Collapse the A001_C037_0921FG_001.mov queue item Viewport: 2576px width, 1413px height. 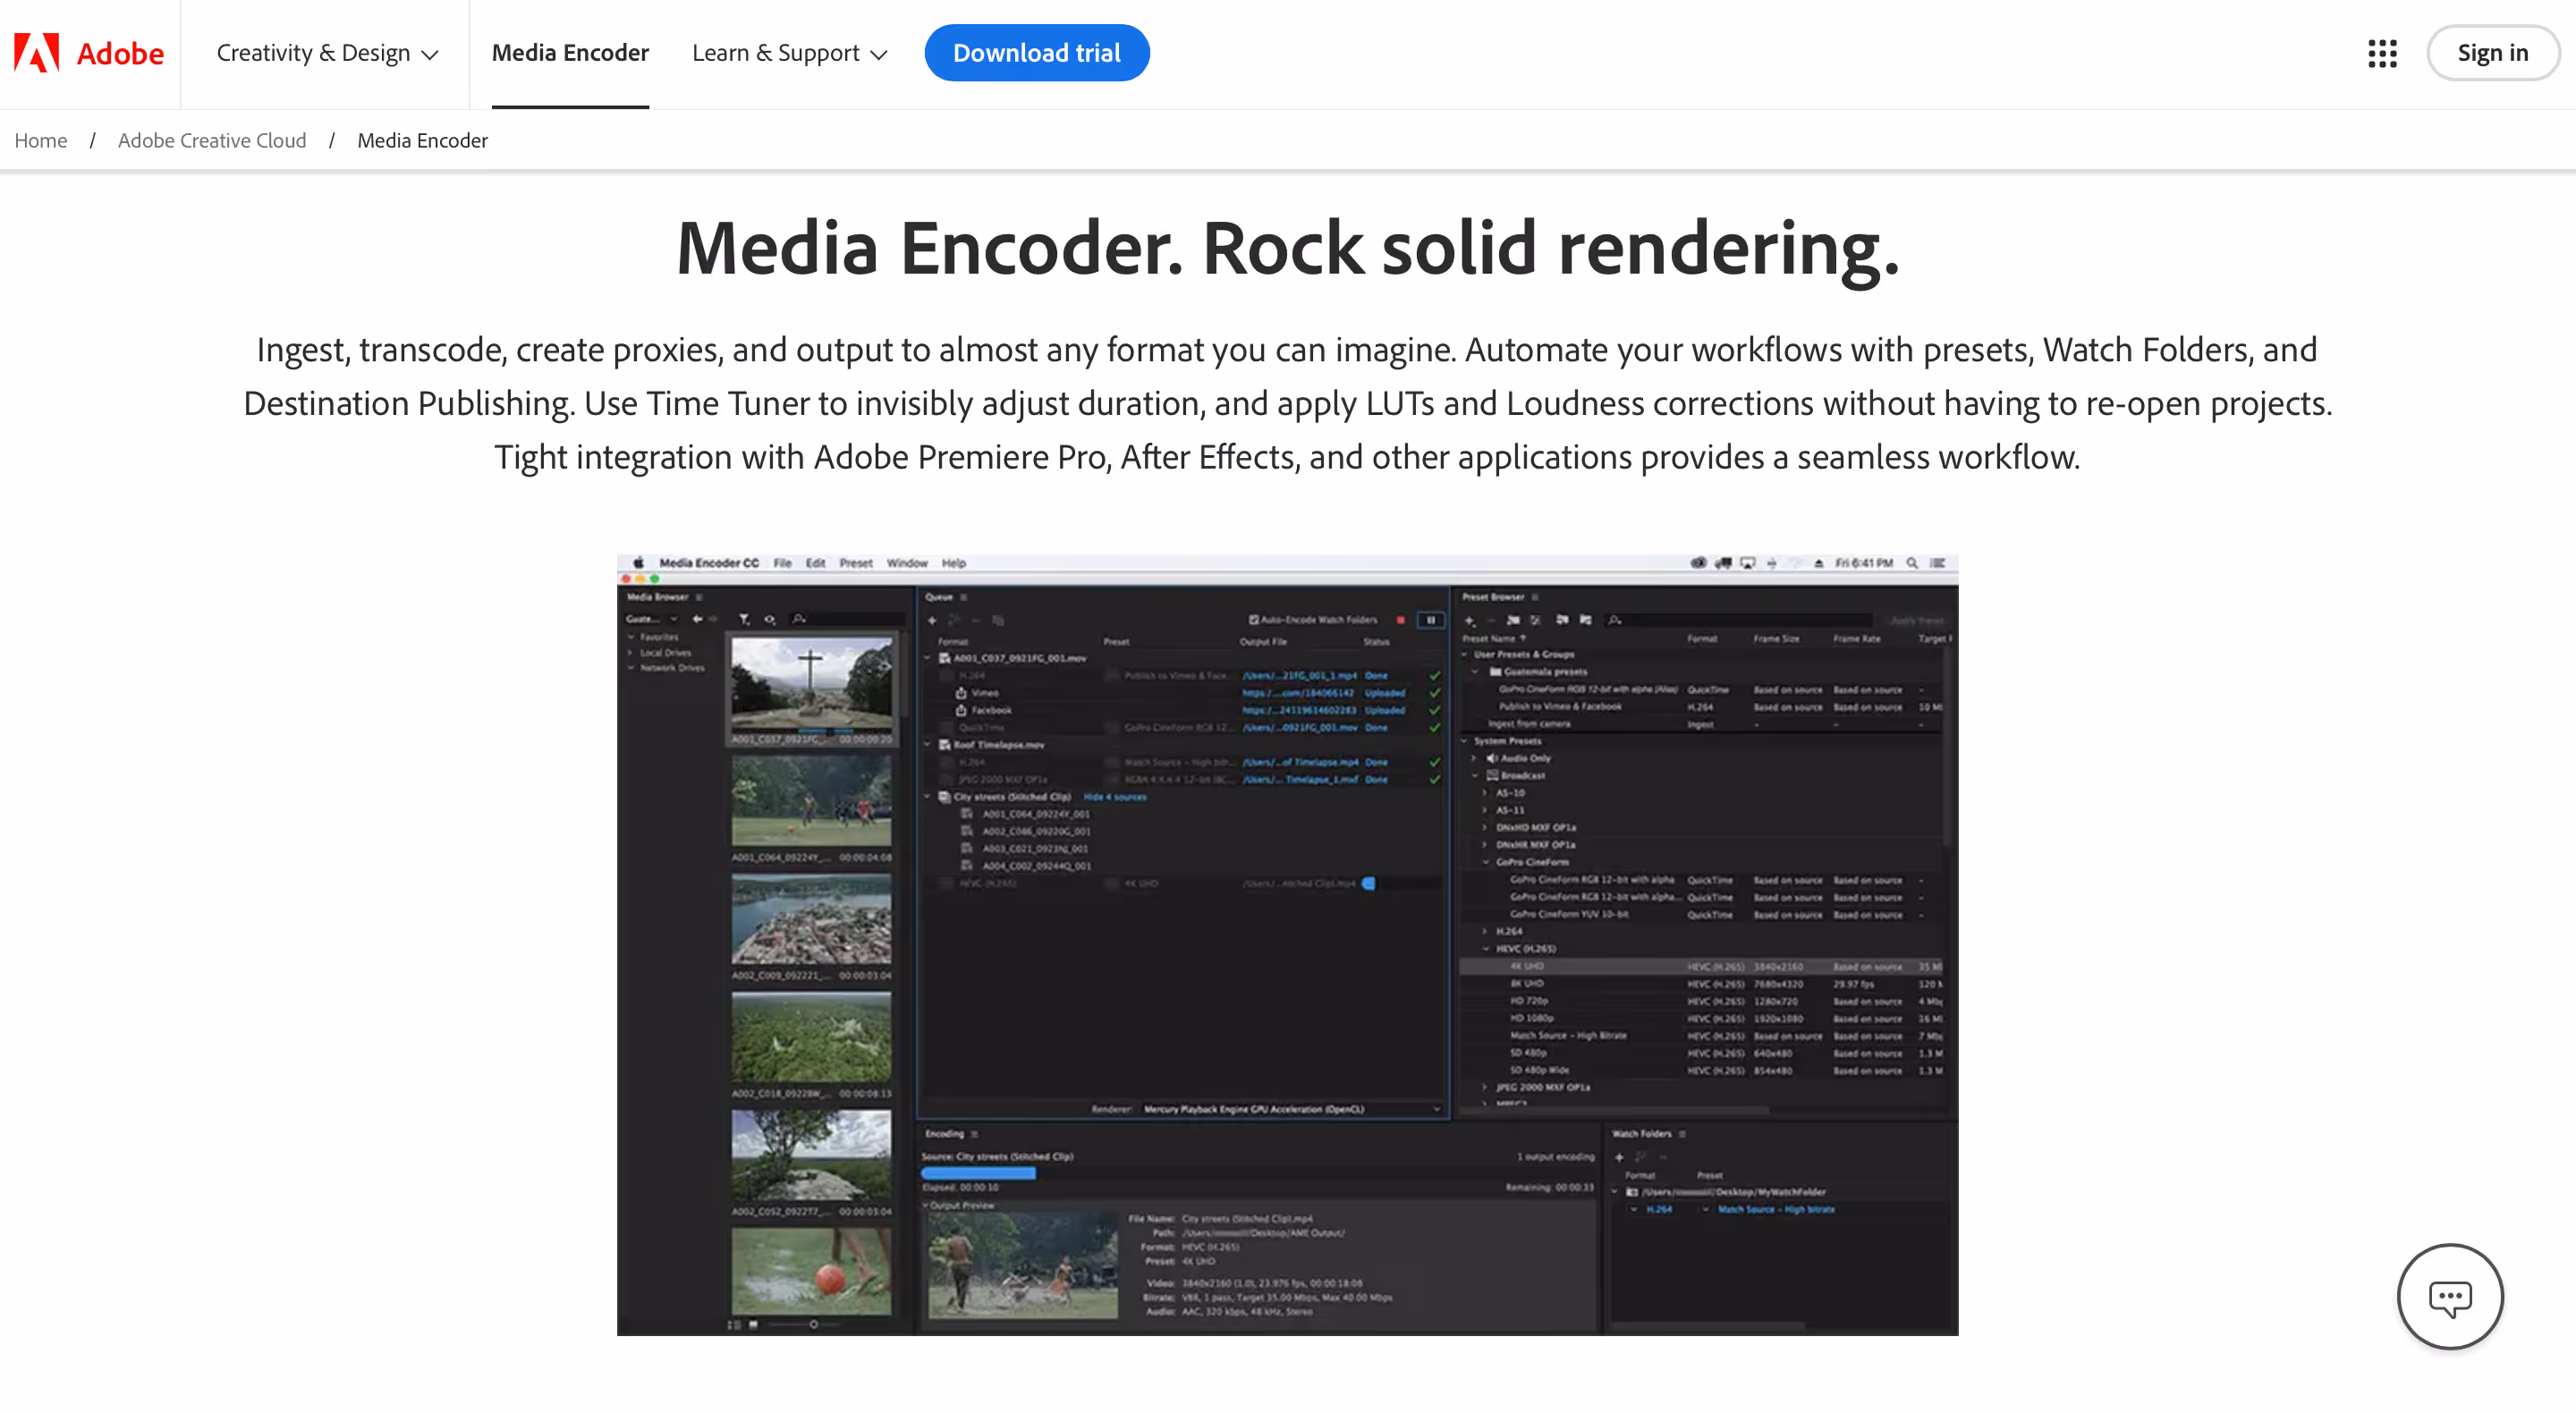928,658
